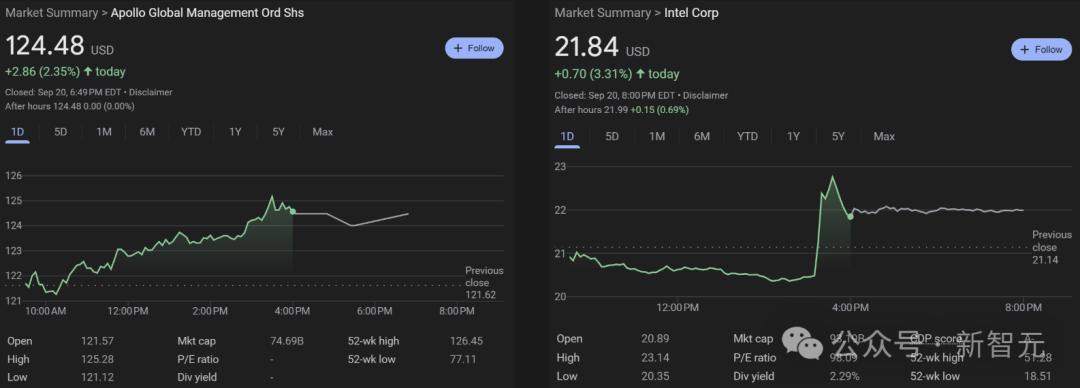Select 1D tab on Intel chart

point(567,136)
